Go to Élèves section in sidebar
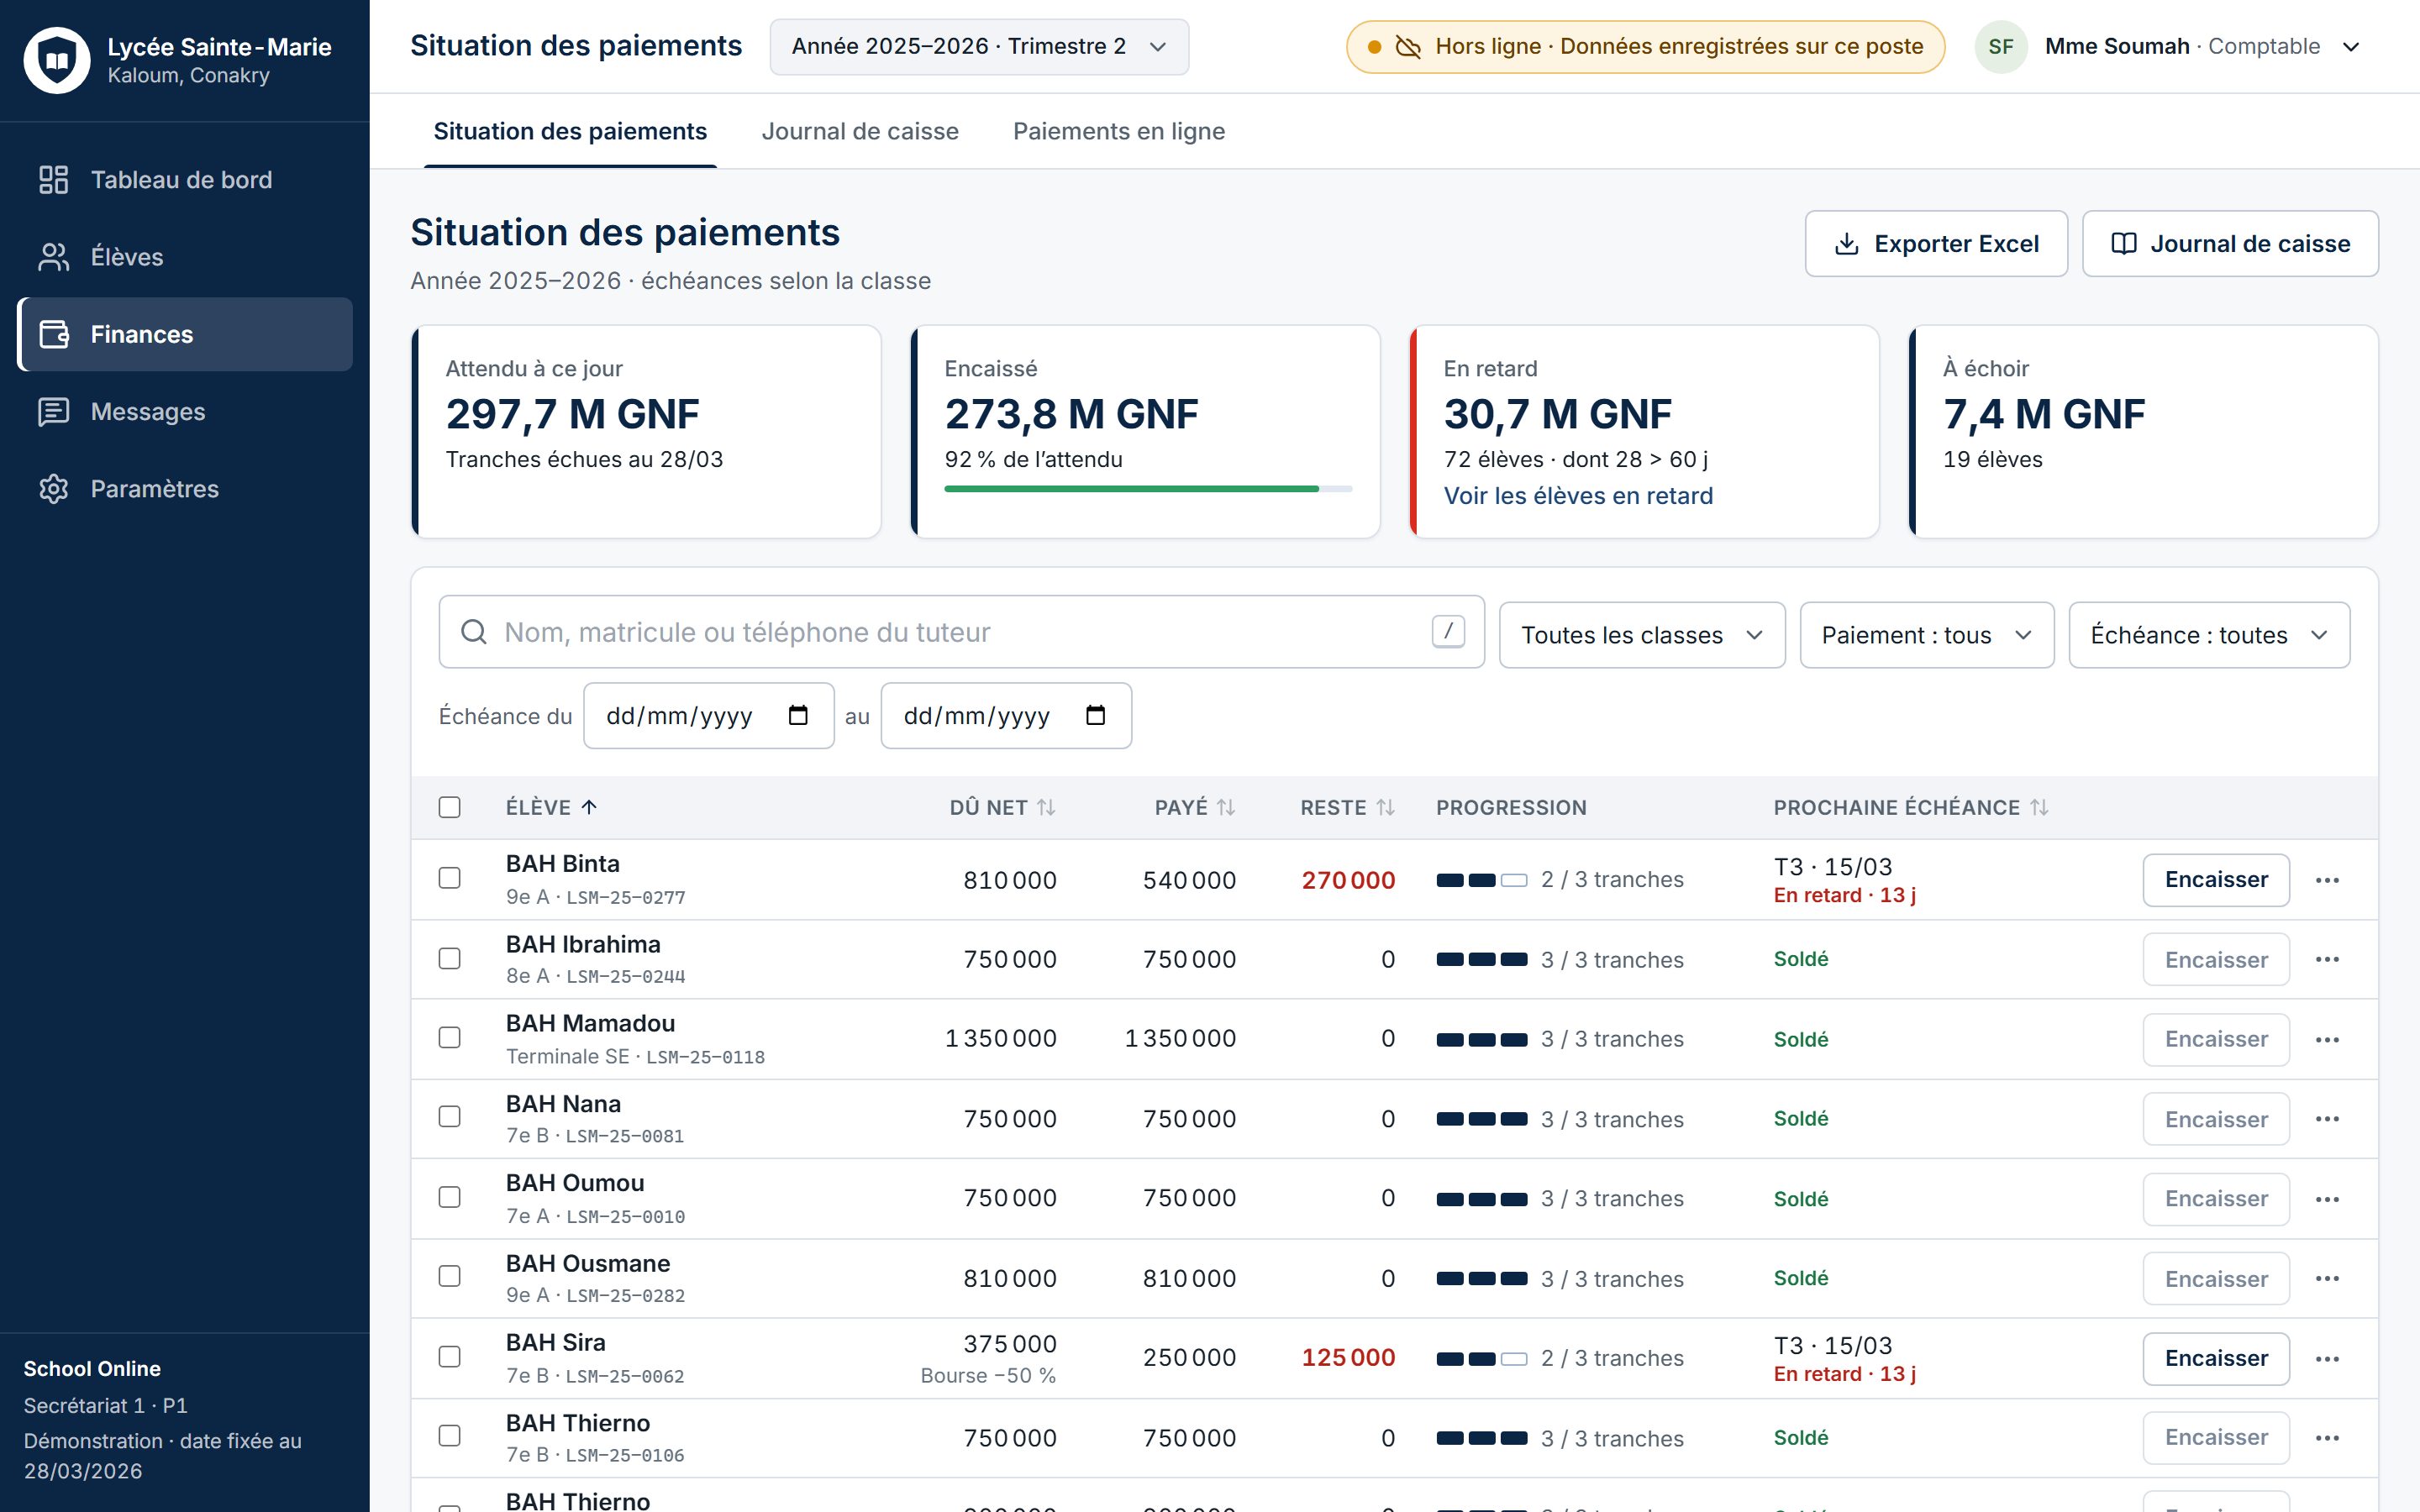 coord(185,257)
